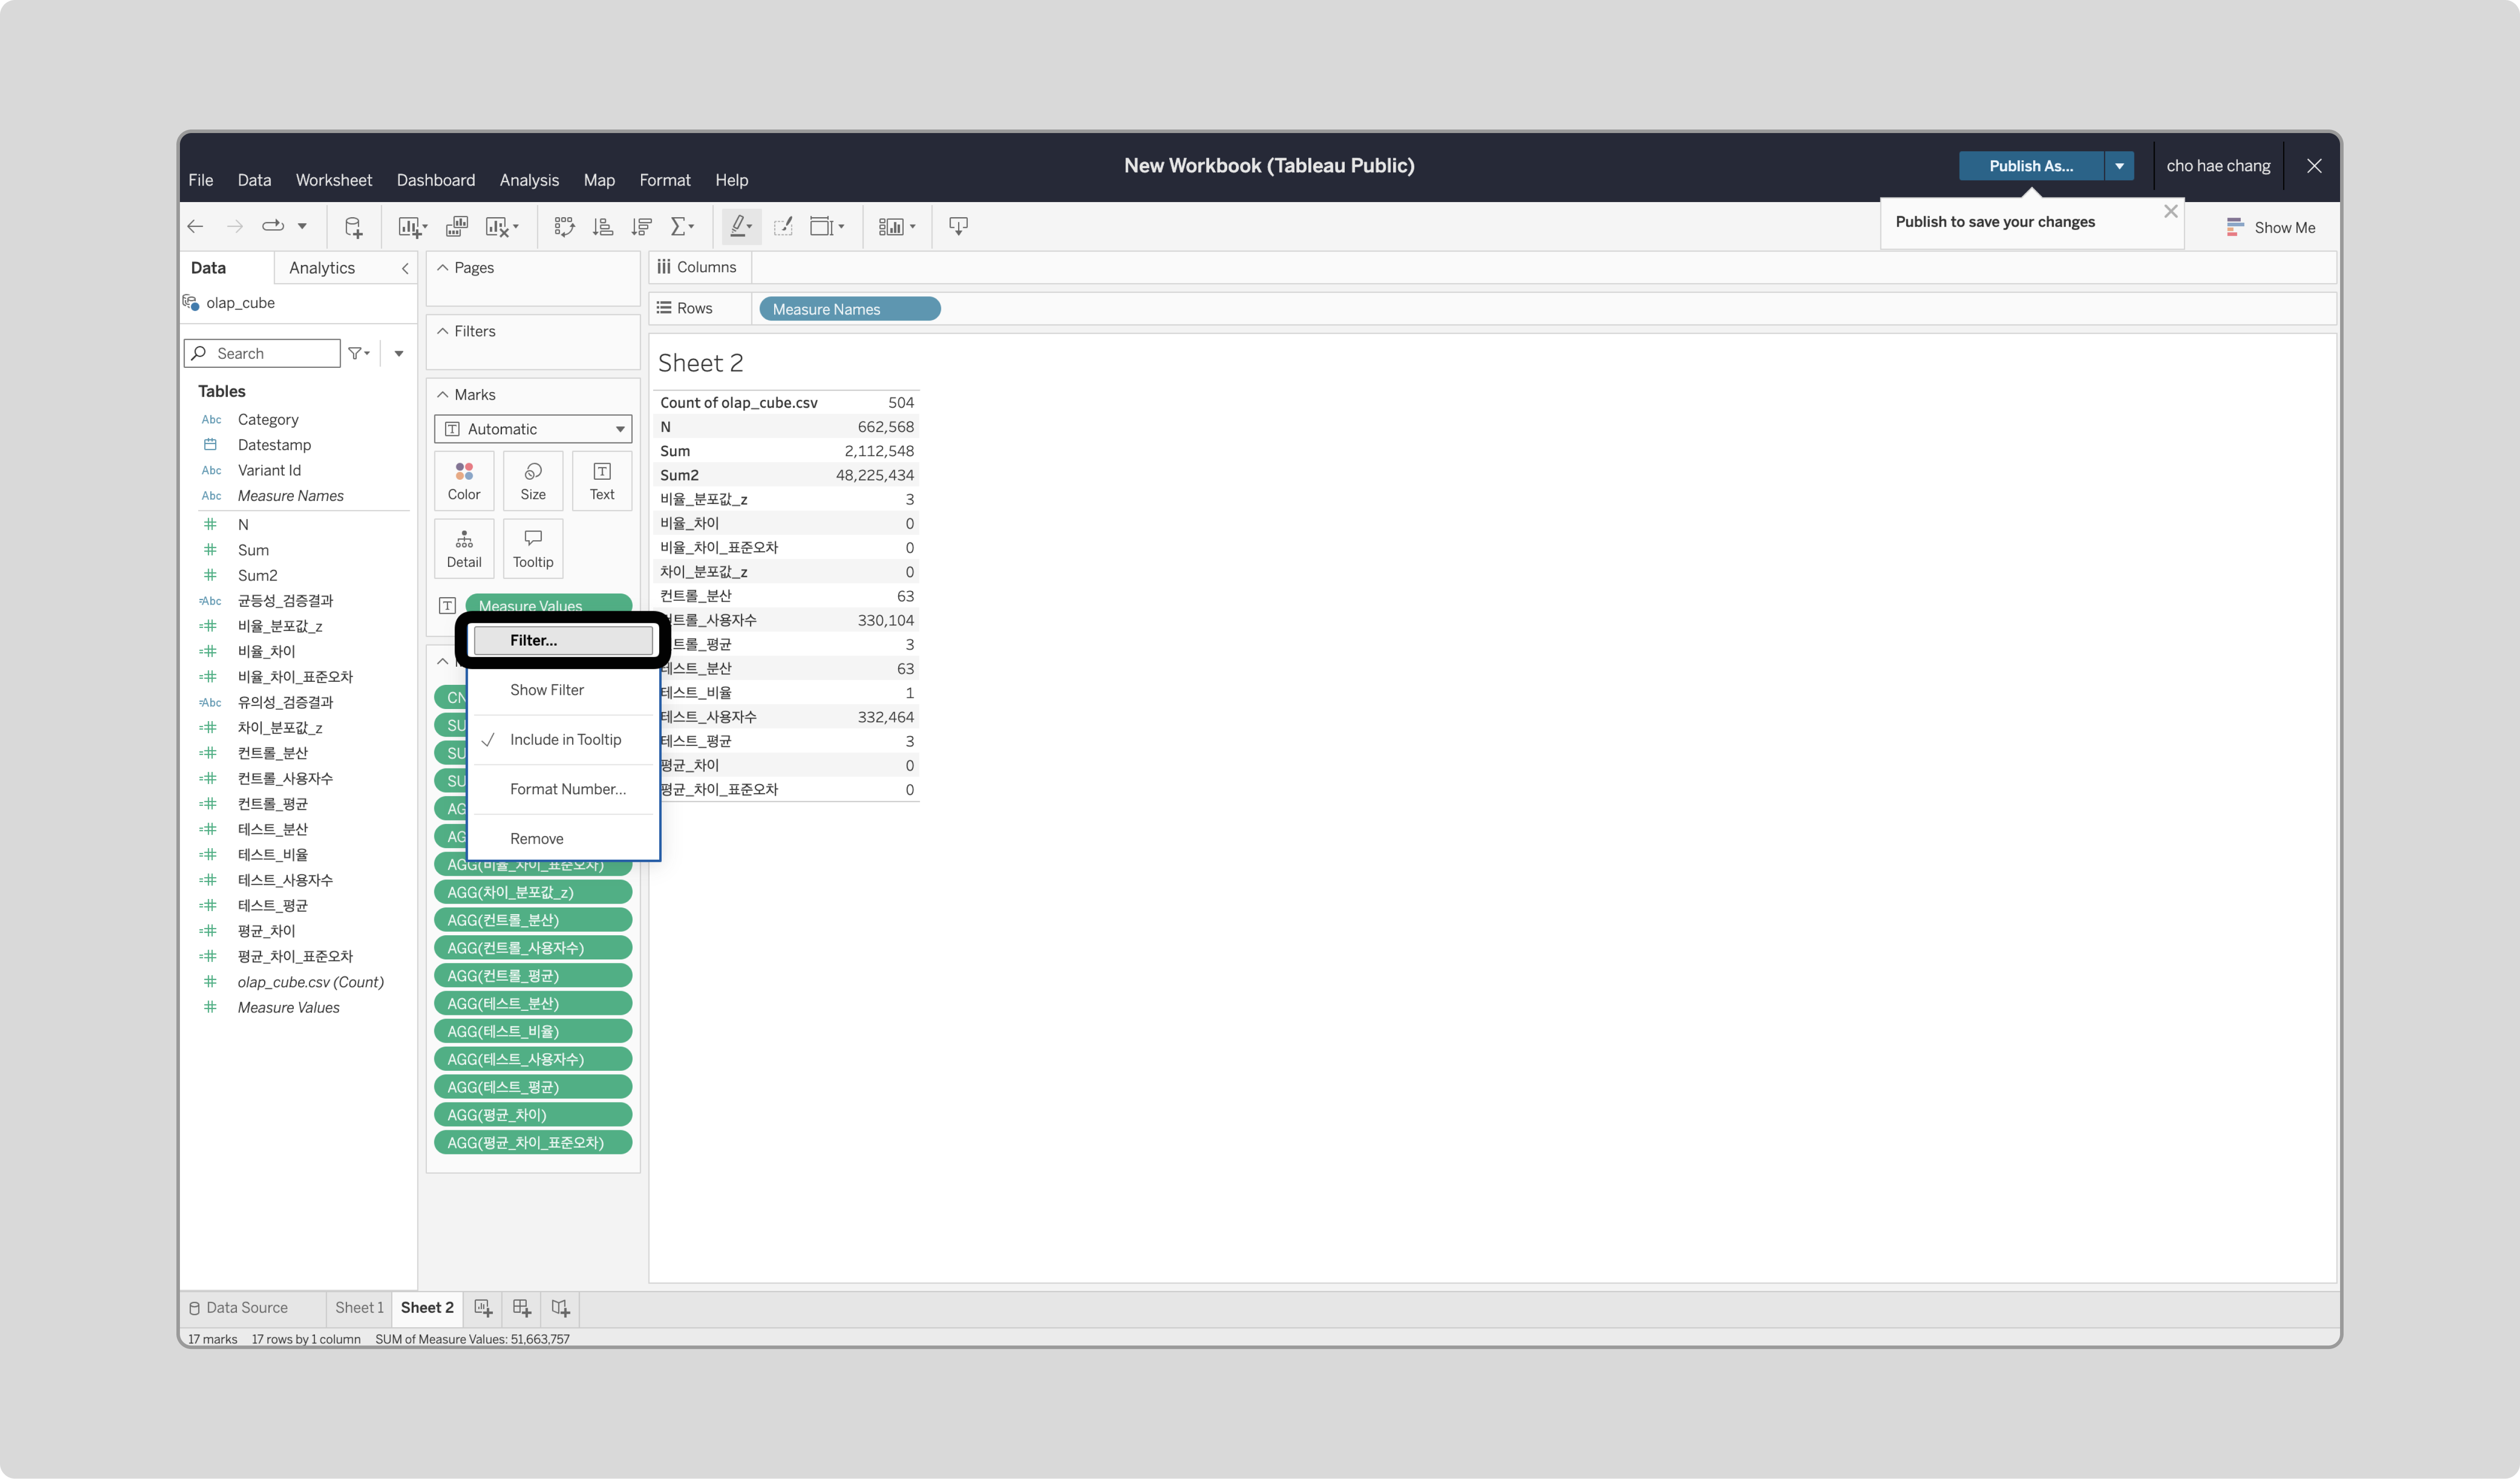Image resolution: width=2520 pixels, height=1479 pixels.
Task: Click the Sheet 2 title text
Action: click(700, 363)
